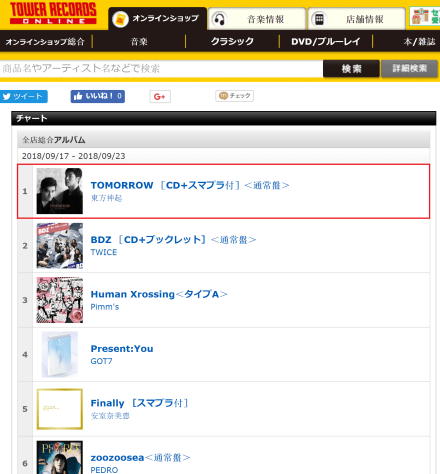440x474 pixels.
Task: Open TWICE artist link under BDZ
Action: 104,252
